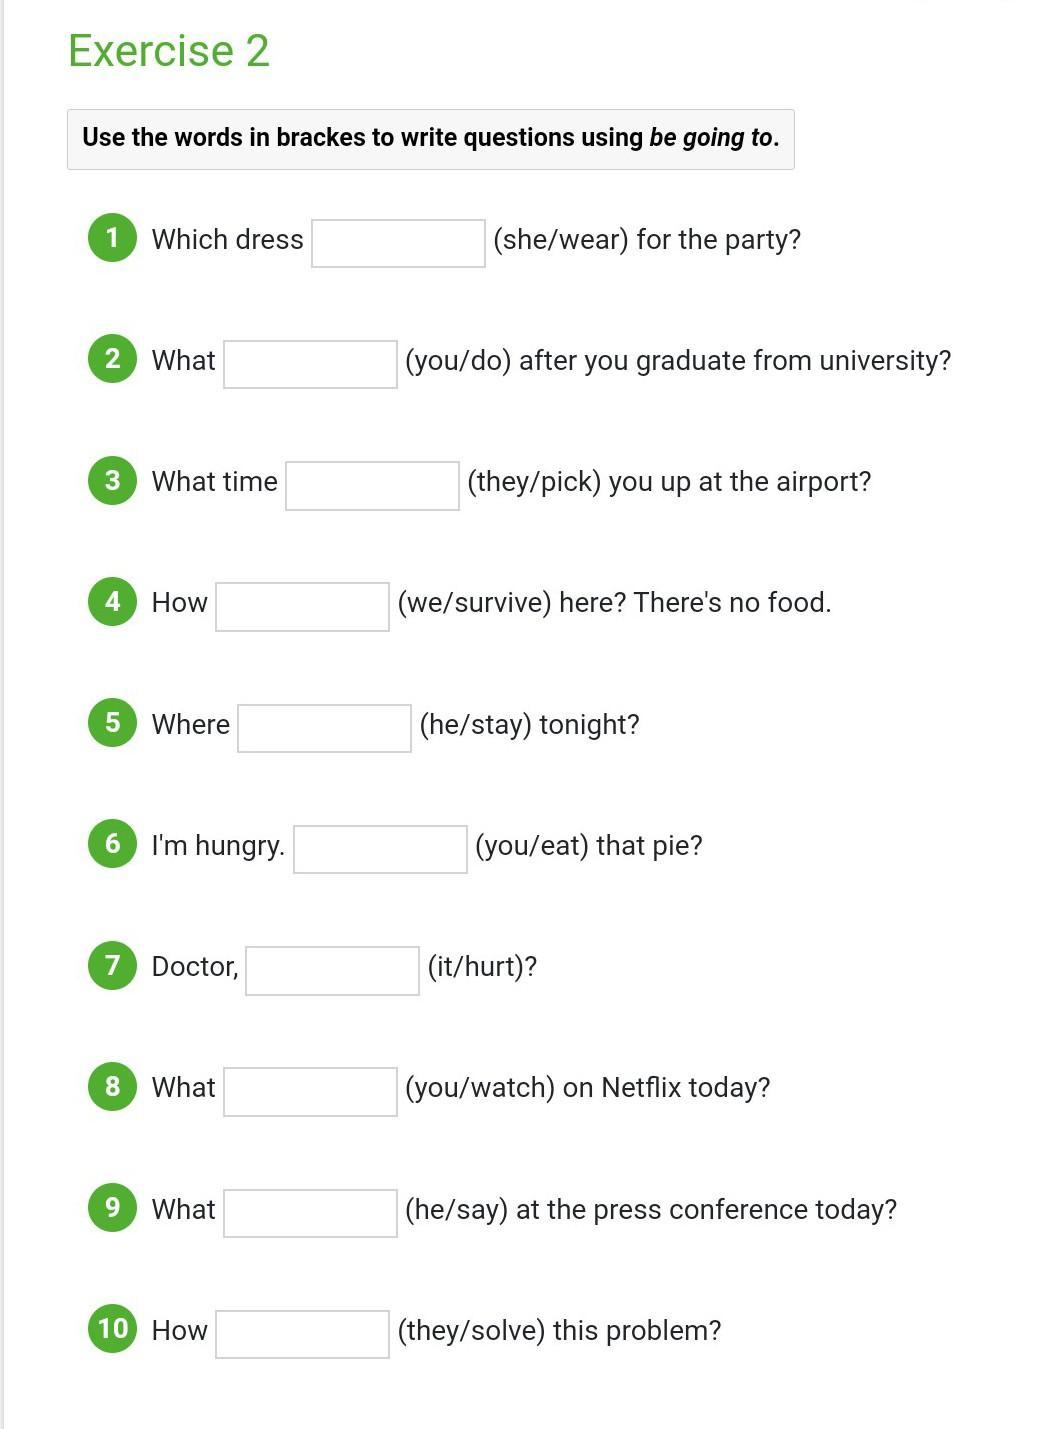Image resolution: width=1057 pixels, height=1429 pixels.
Task: Click the answer box after 'Which dress'
Action: tap(398, 243)
